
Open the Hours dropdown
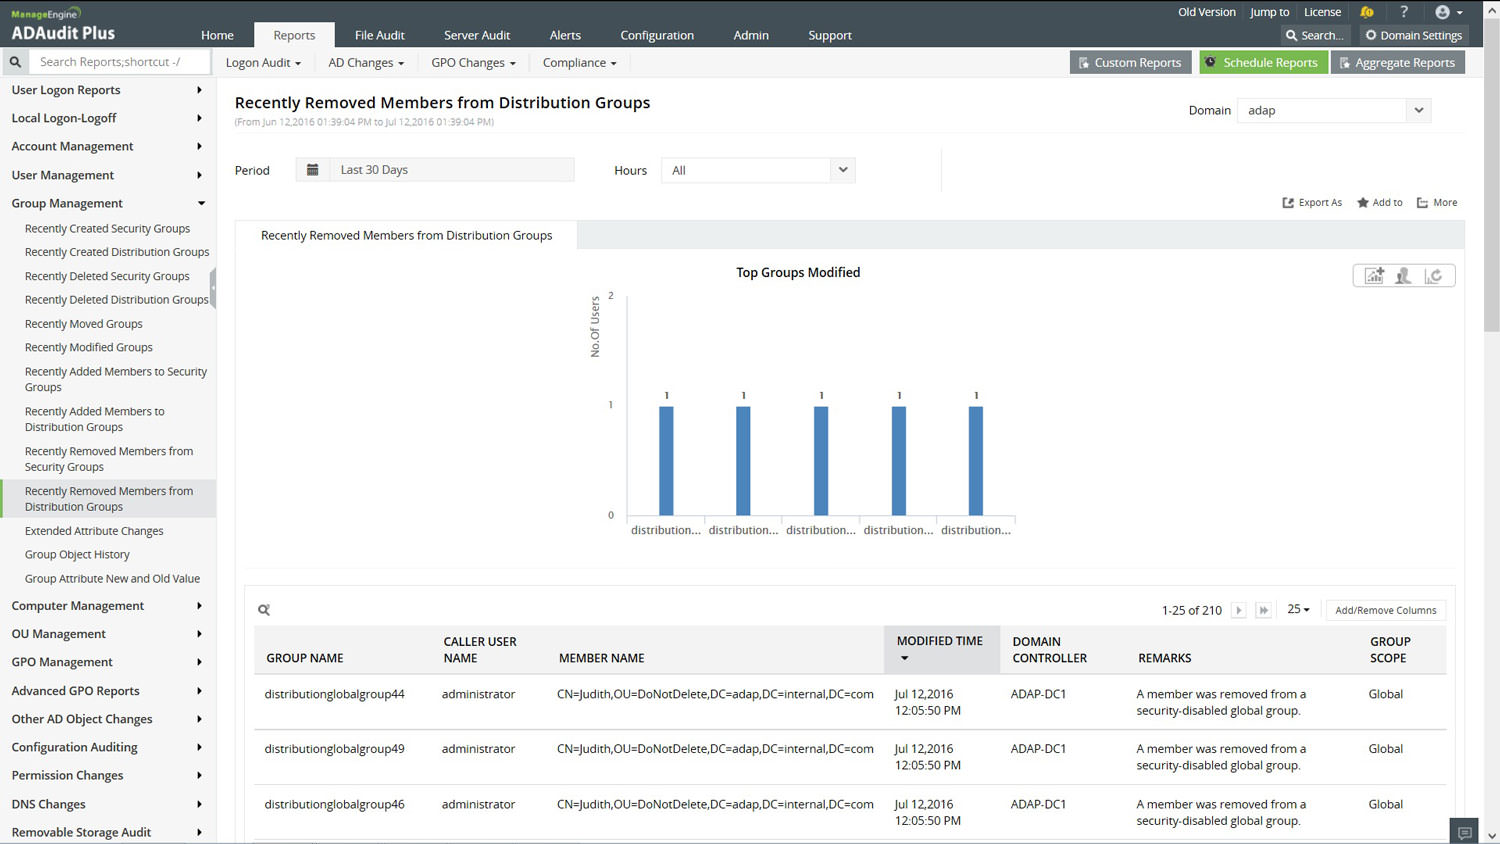coord(842,170)
